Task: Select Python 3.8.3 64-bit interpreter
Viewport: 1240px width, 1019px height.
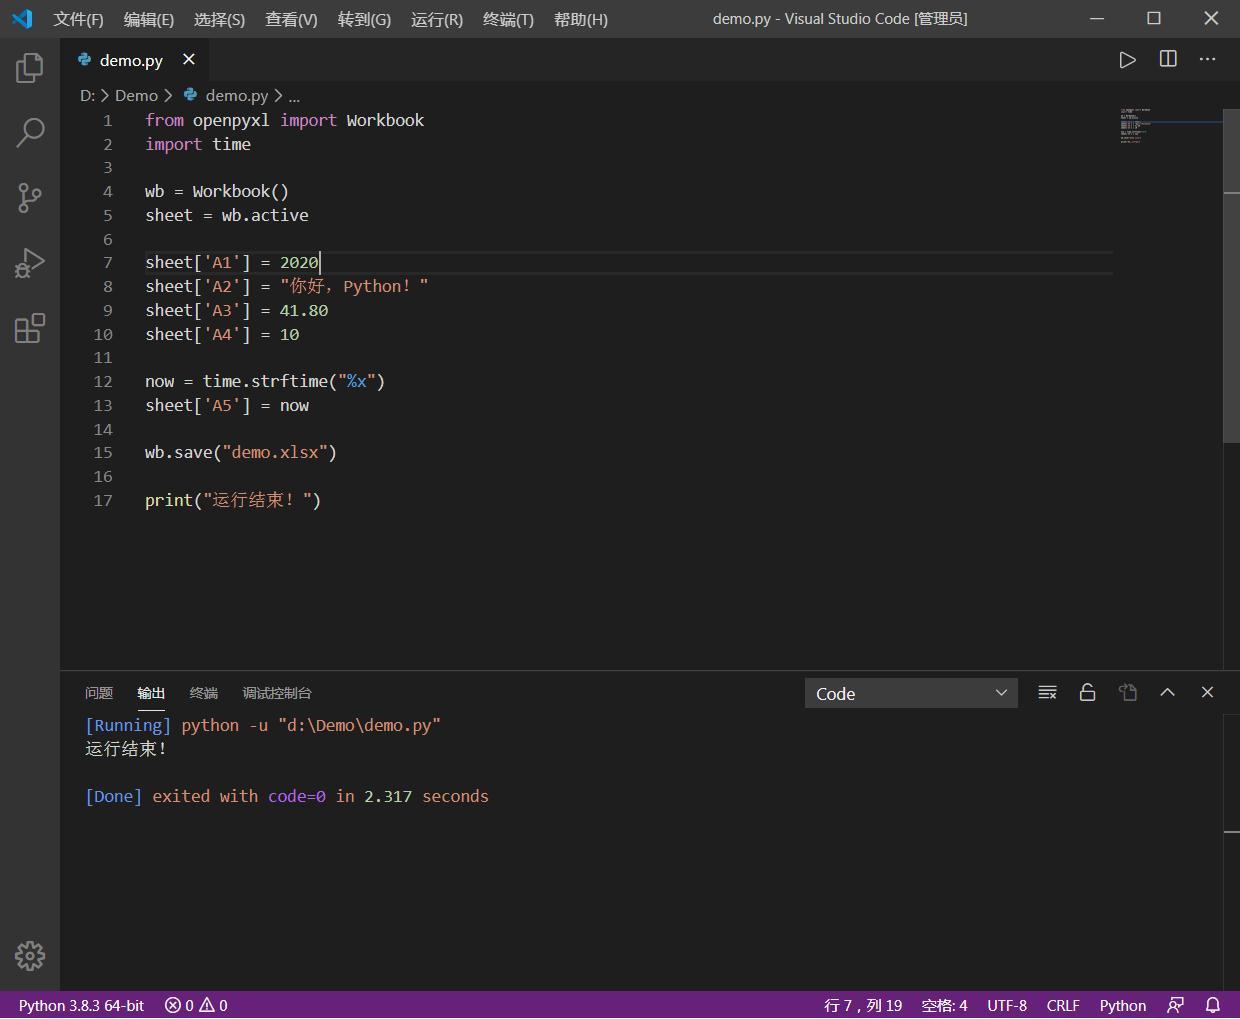Action: click(81, 1005)
